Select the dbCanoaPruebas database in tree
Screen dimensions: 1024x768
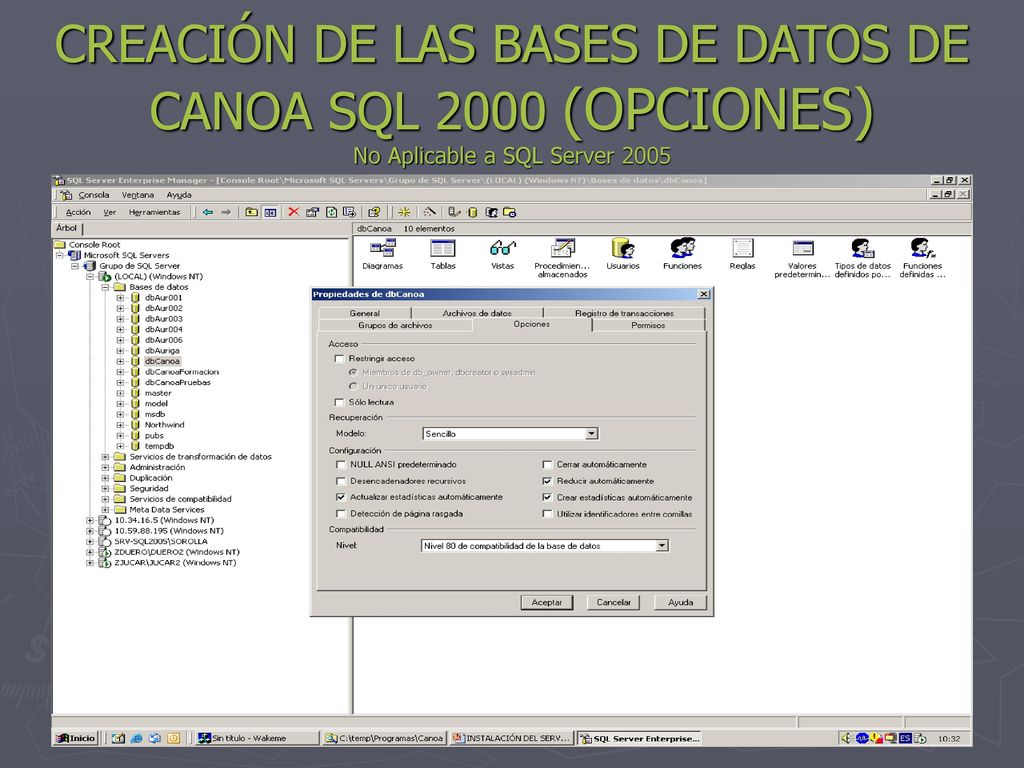coord(178,382)
